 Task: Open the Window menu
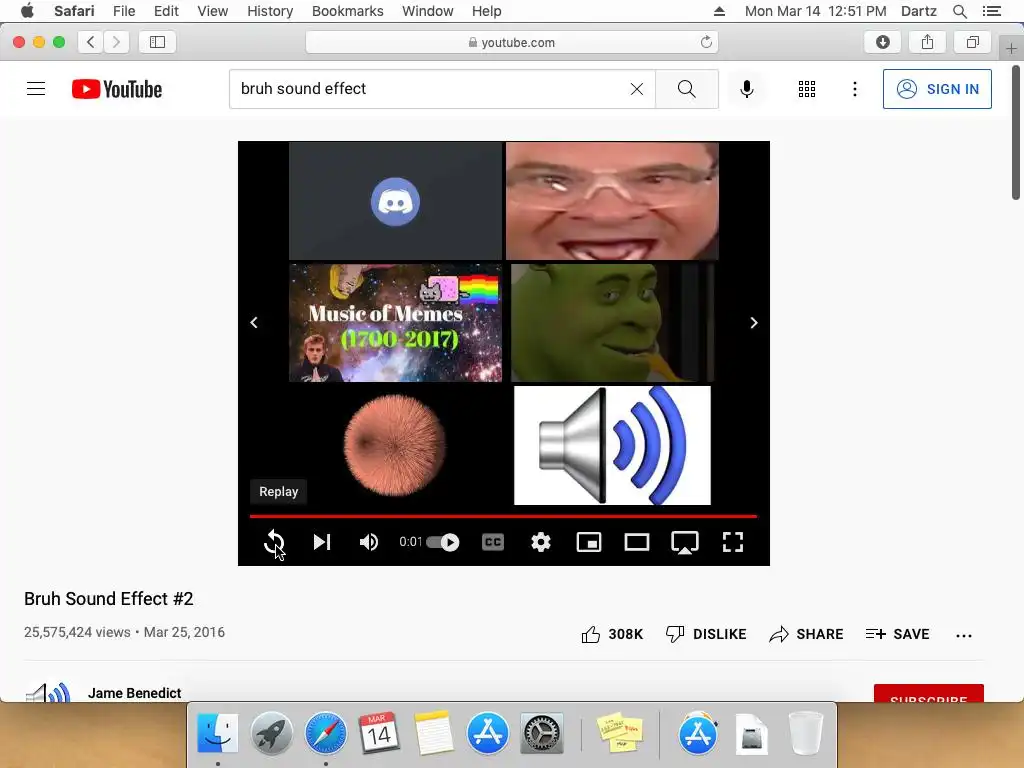pyautogui.click(x=428, y=11)
